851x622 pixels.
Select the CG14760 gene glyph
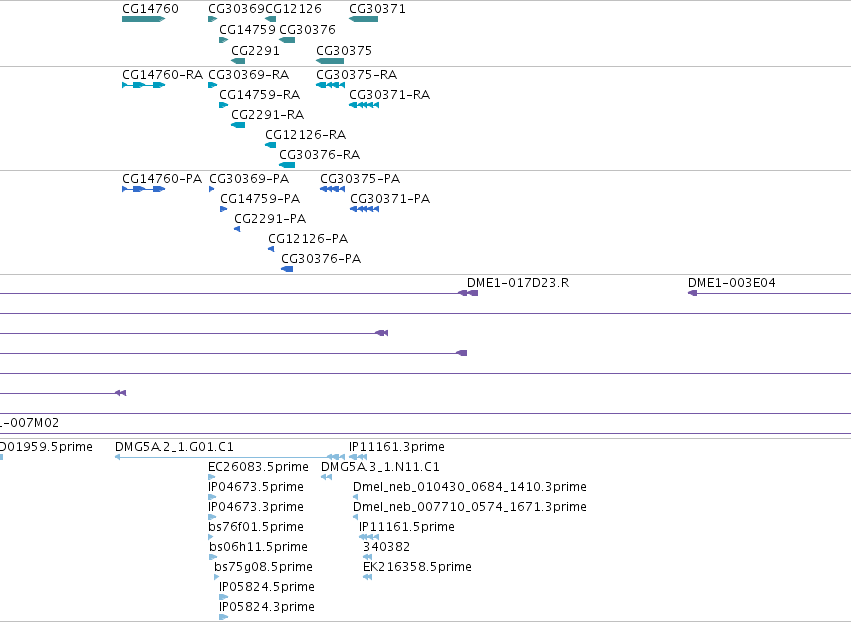click(x=143, y=19)
